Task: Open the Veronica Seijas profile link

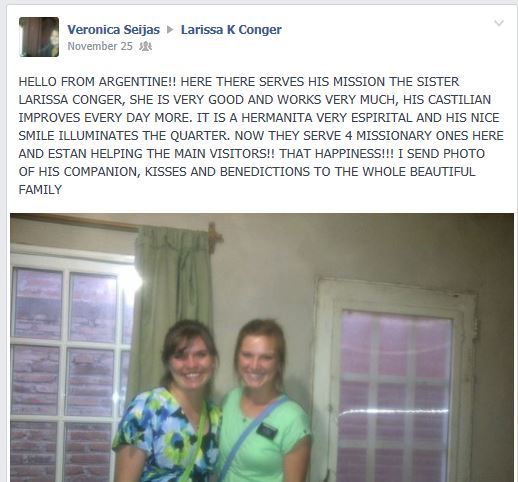Action: 114,30
